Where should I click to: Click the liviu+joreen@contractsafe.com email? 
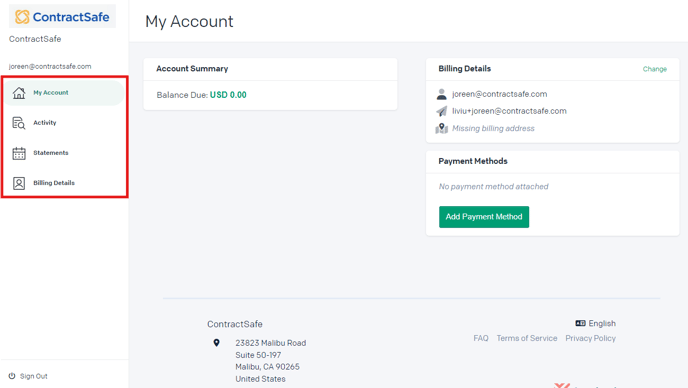(509, 111)
